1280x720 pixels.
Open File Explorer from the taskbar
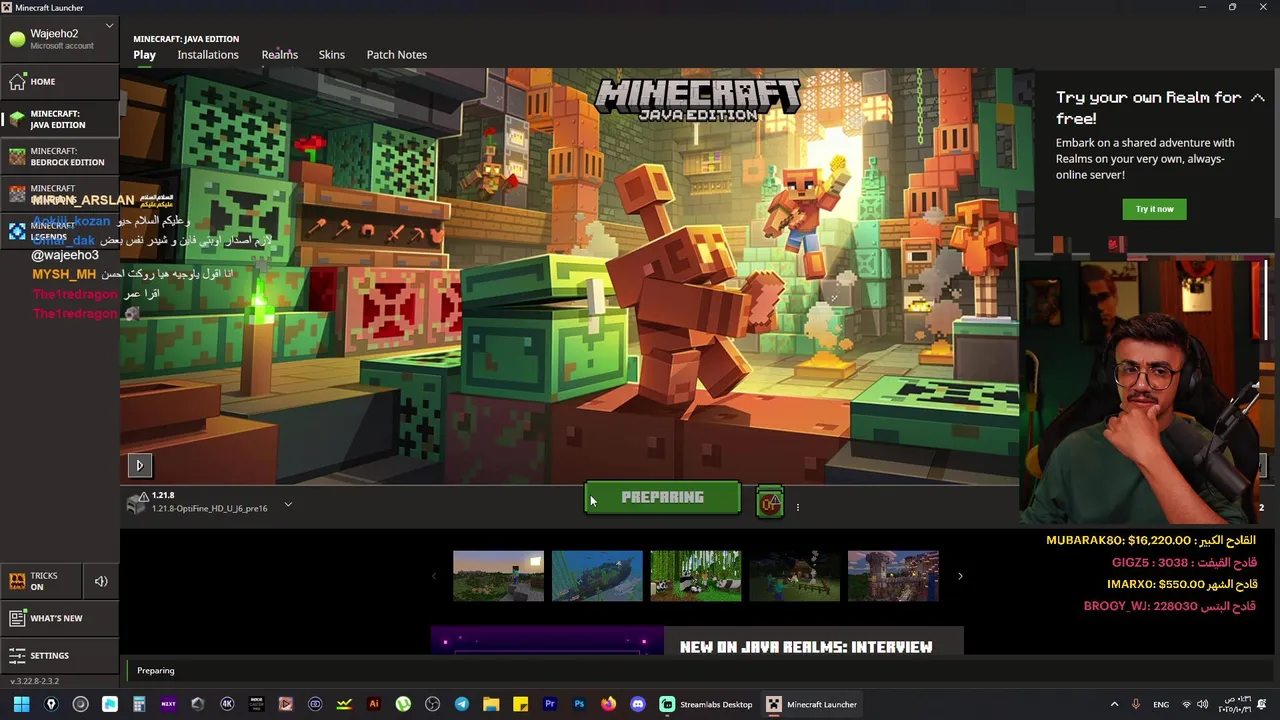click(x=491, y=704)
